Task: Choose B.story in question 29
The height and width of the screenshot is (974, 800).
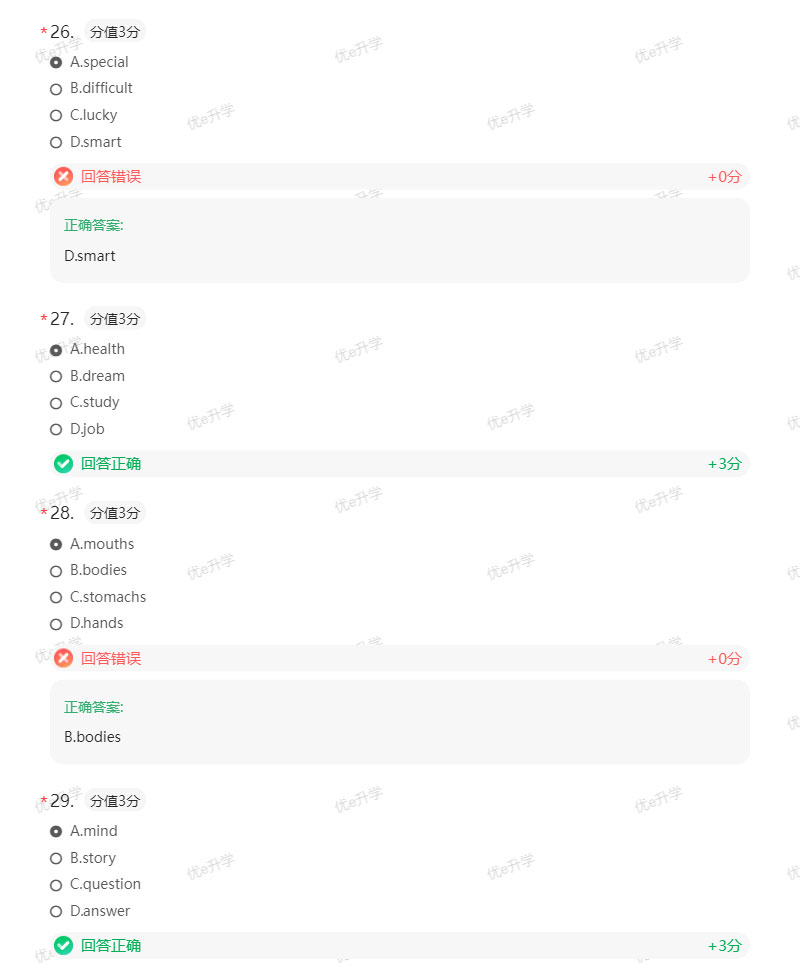Action: point(56,858)
